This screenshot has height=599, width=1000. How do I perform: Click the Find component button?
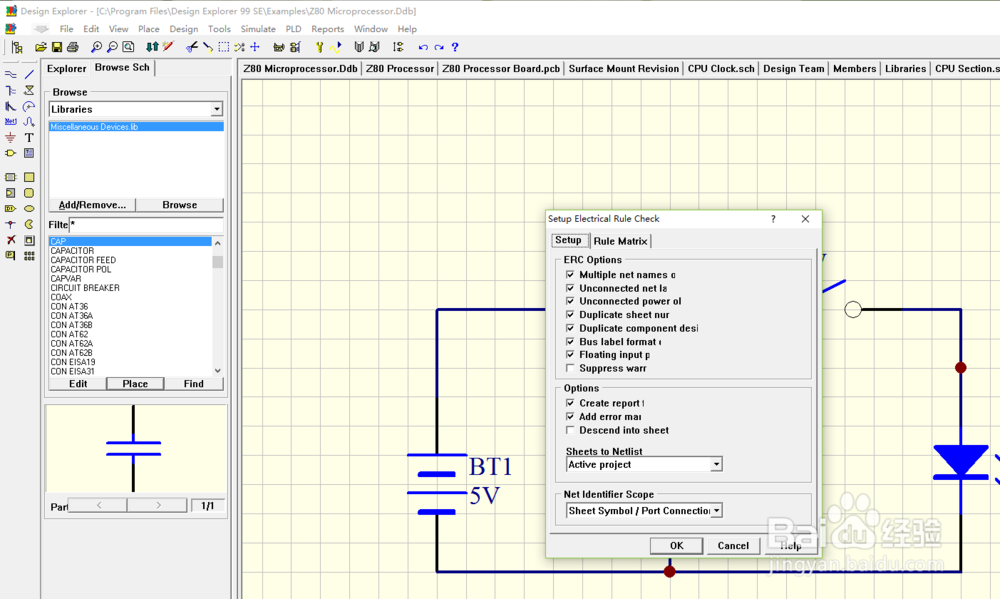pyautogui.click(x=194, y=383)
